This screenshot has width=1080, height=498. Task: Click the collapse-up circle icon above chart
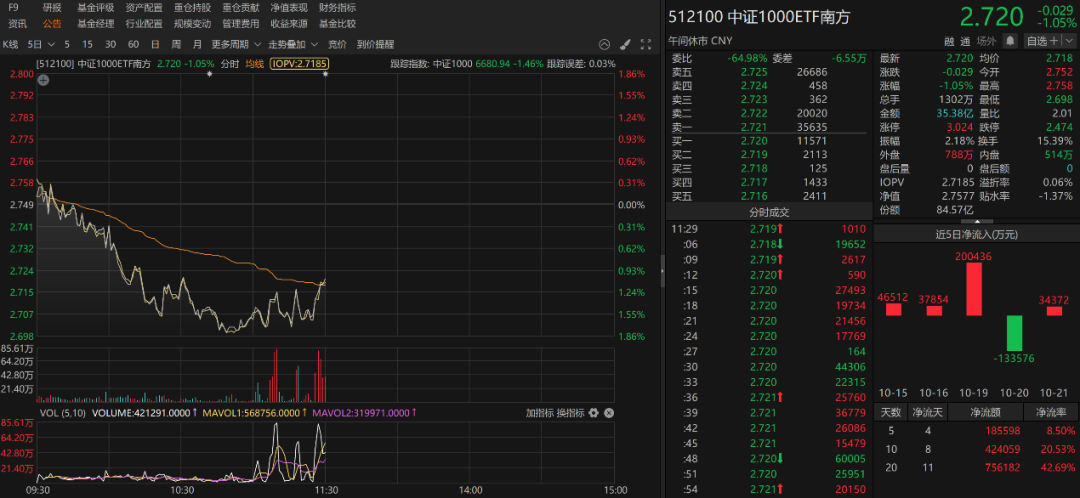604,44
